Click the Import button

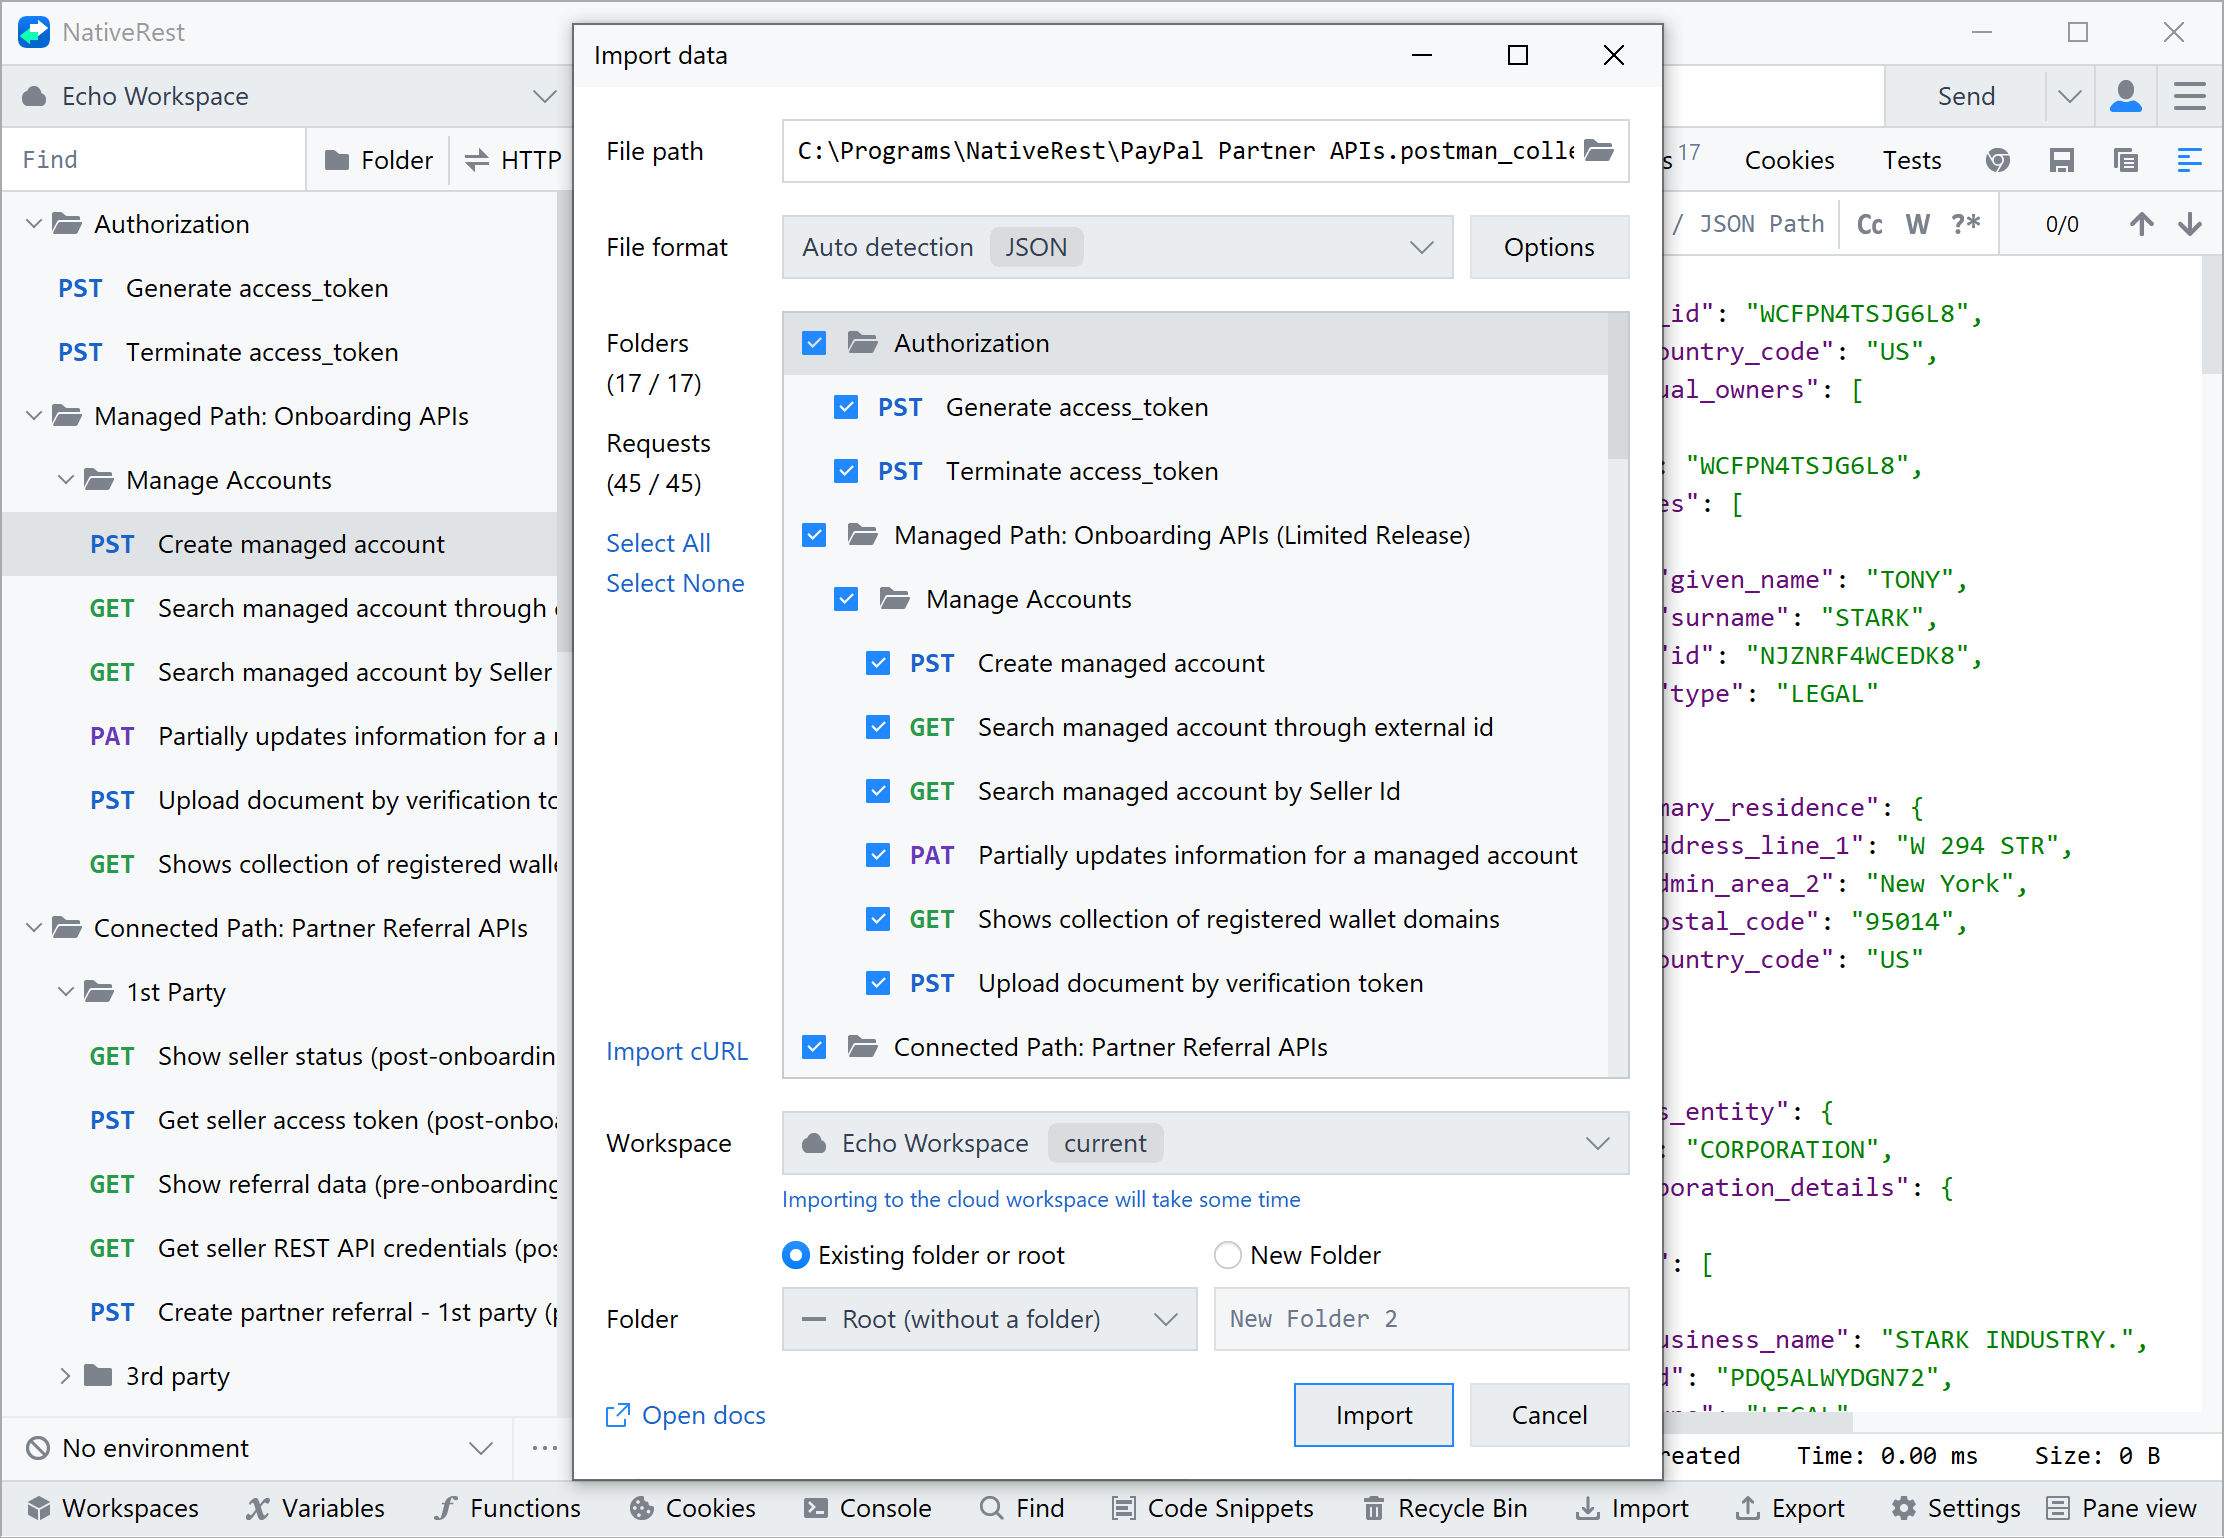pyautogui.click(x=1373, y=1415)
